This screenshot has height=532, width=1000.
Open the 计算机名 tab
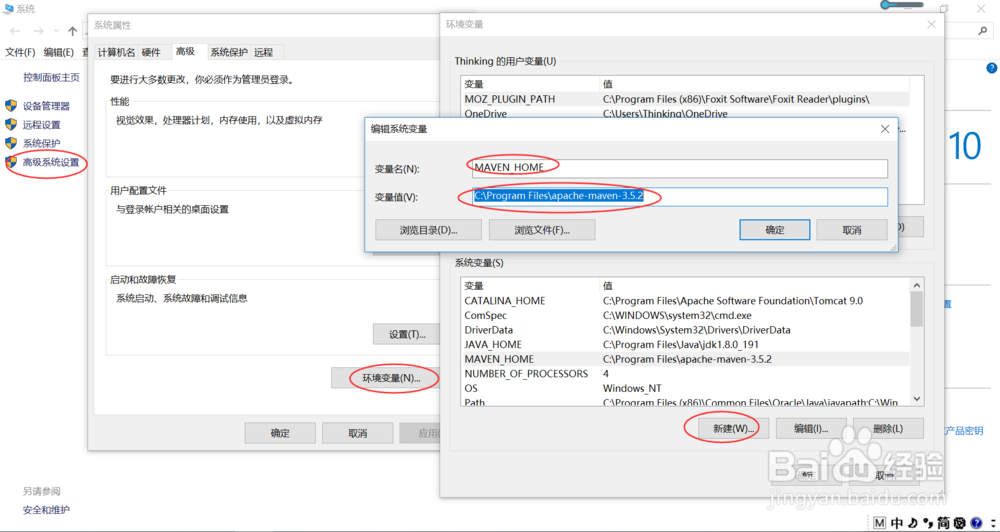116,52
